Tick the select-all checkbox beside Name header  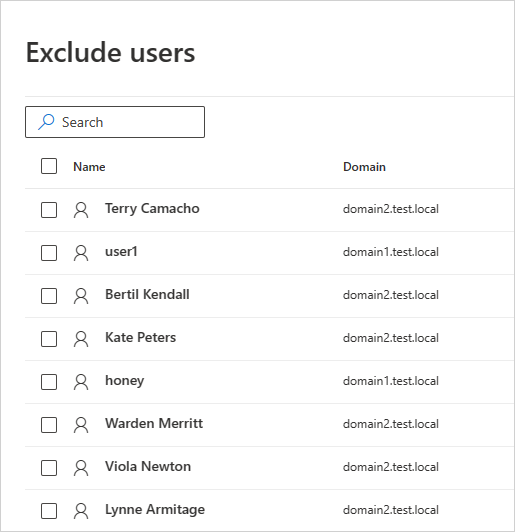pyautogui.click(x=49, y=166)
